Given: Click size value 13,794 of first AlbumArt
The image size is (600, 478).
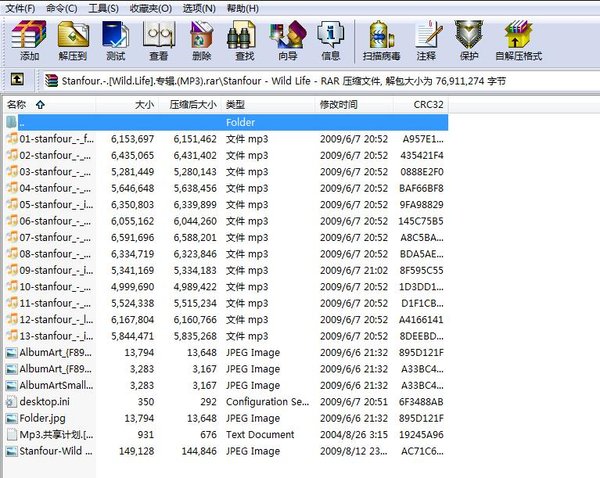Looking at the screenshot, I should coord(139,352).
